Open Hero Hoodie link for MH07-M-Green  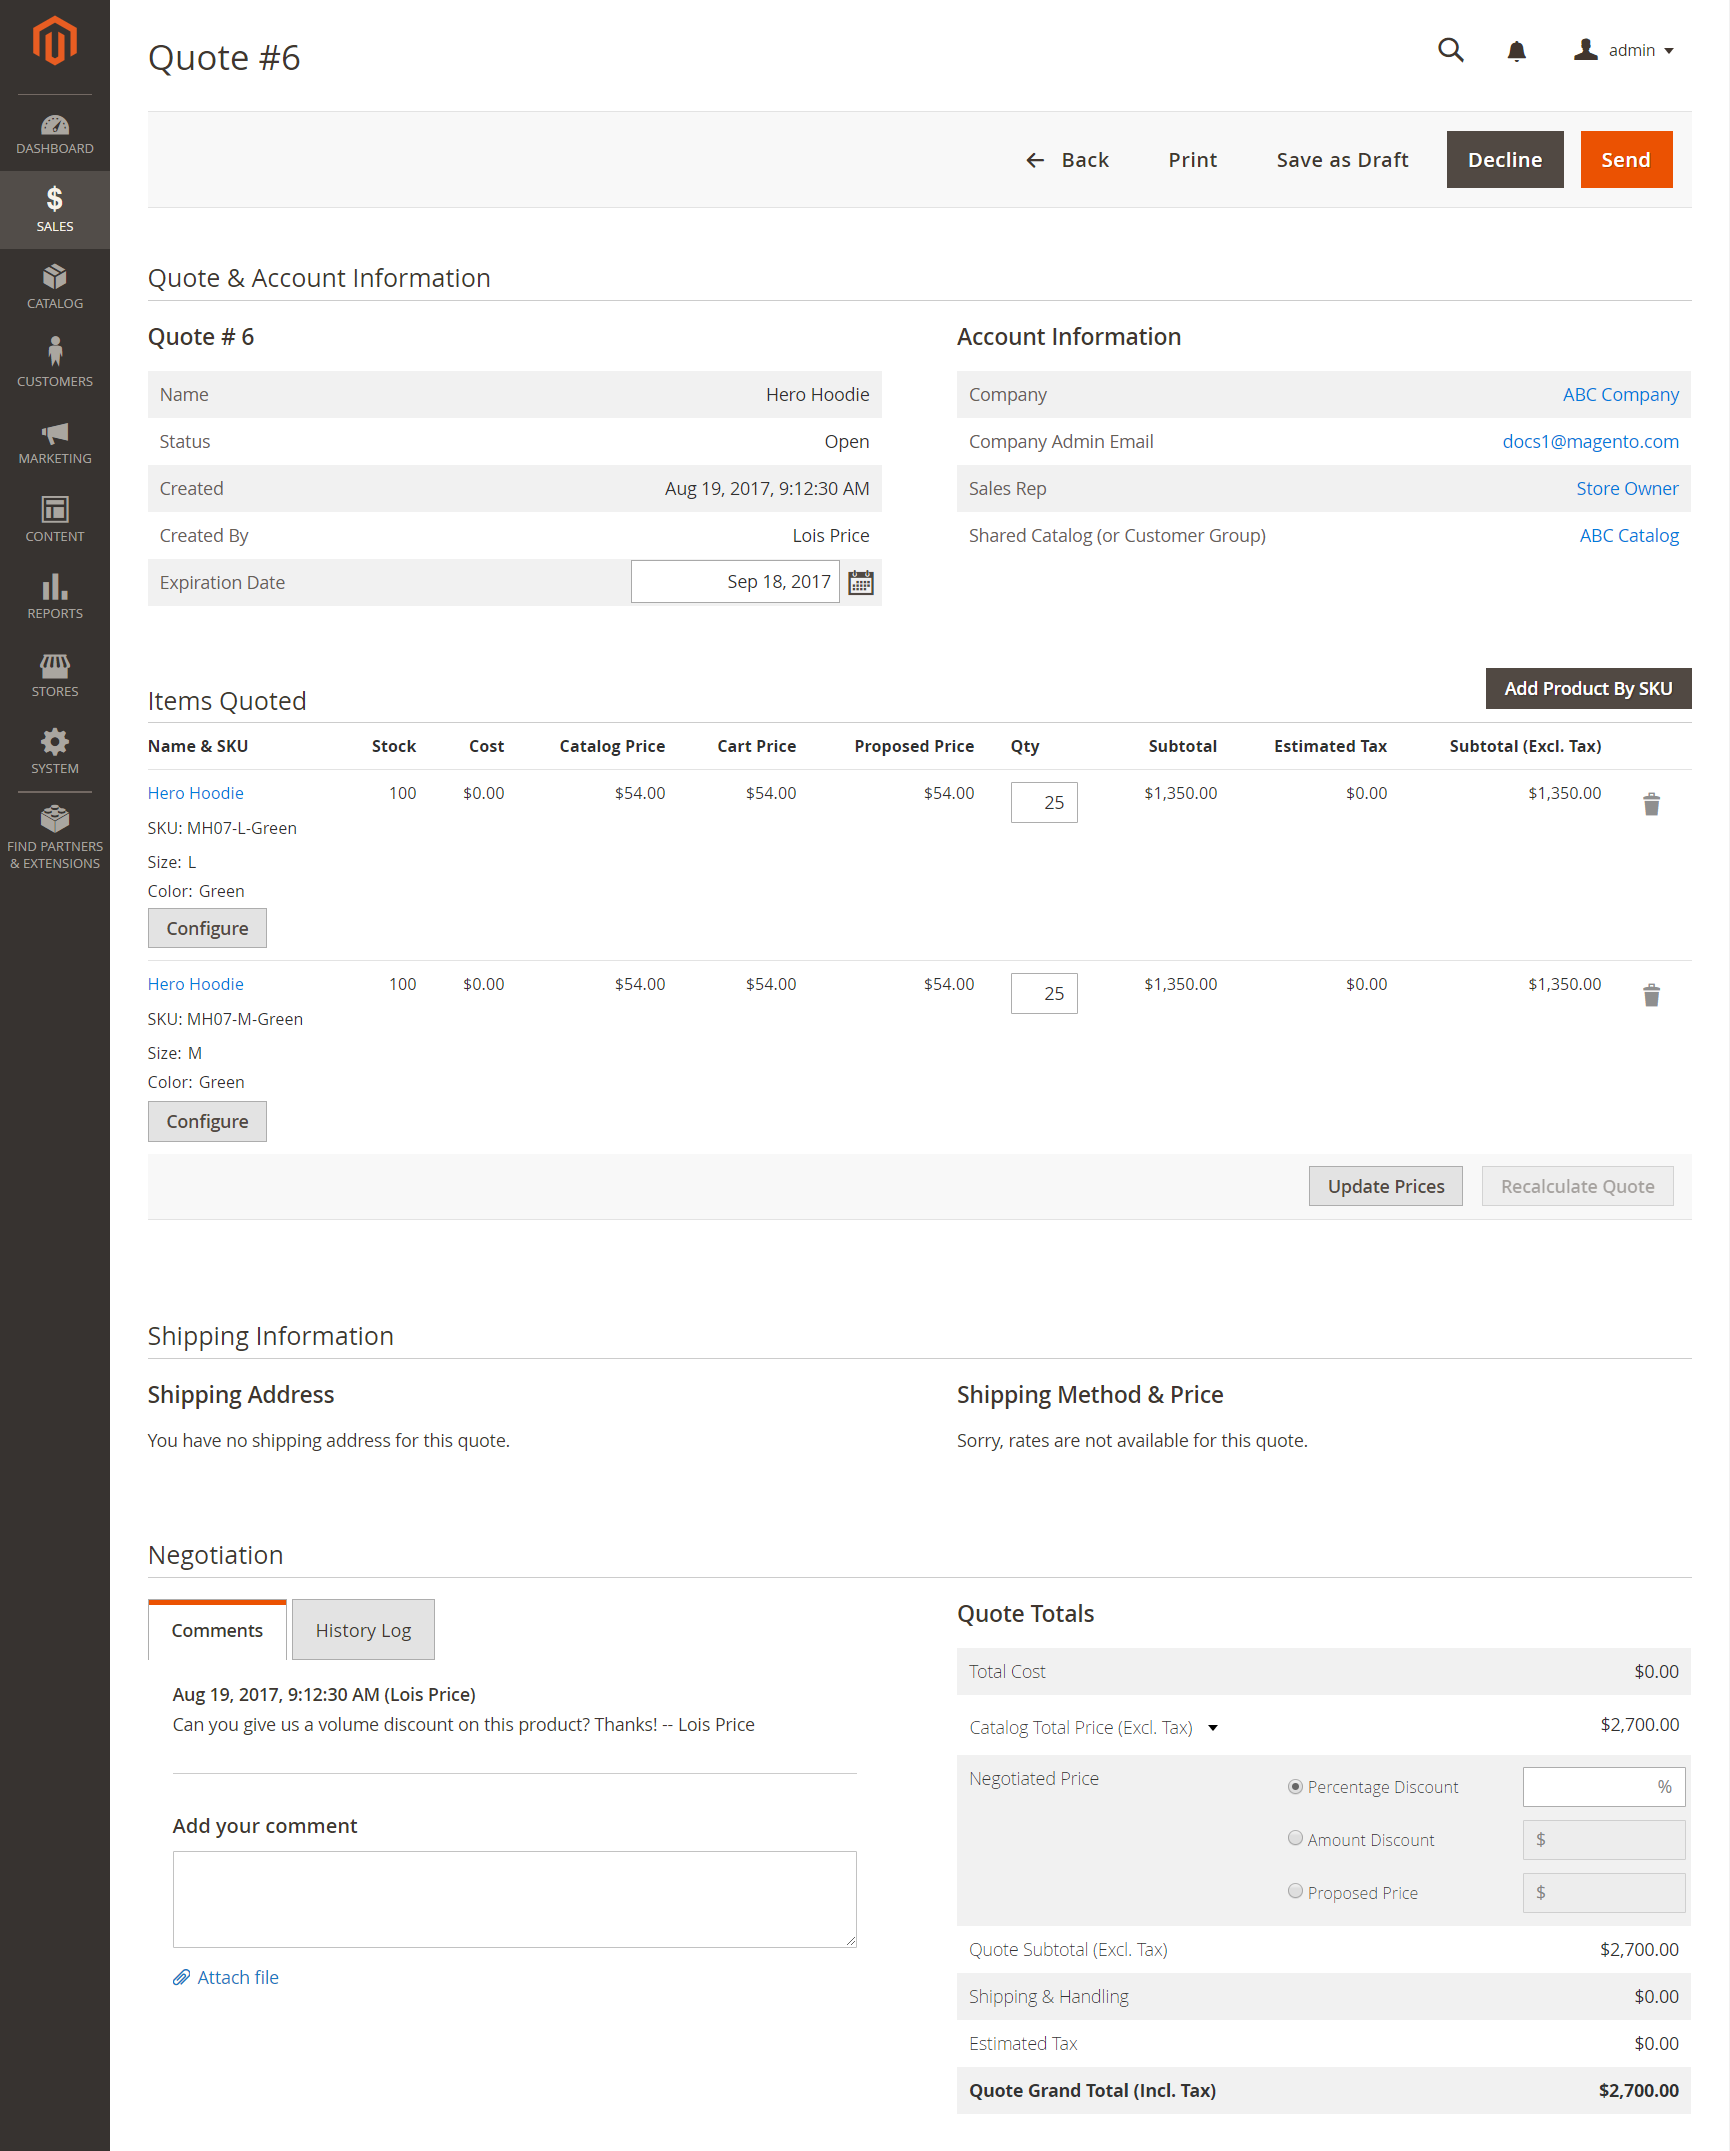(196, 984)
